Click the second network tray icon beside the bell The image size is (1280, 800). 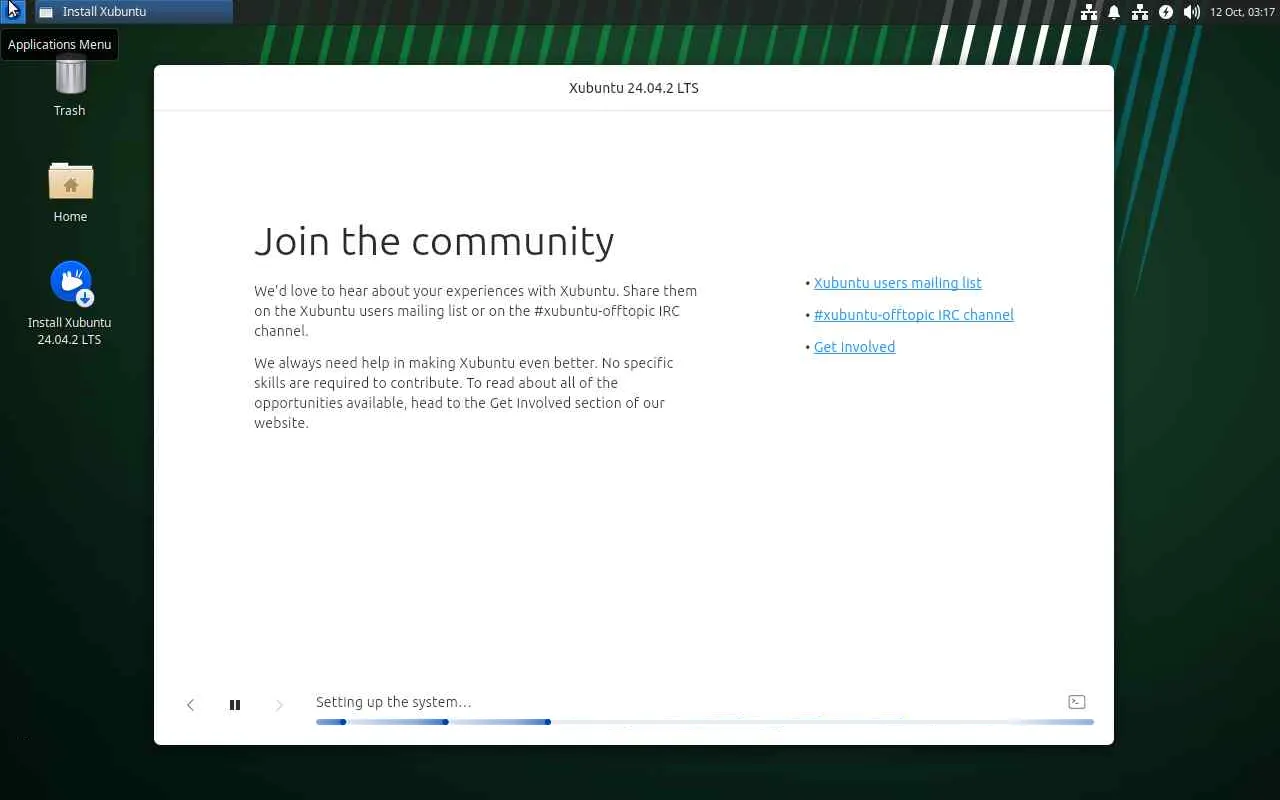pyautogui.click(x=1140, y=12)
